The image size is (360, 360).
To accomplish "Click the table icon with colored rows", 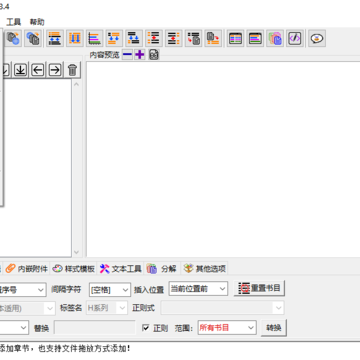I will coord(236,38).
